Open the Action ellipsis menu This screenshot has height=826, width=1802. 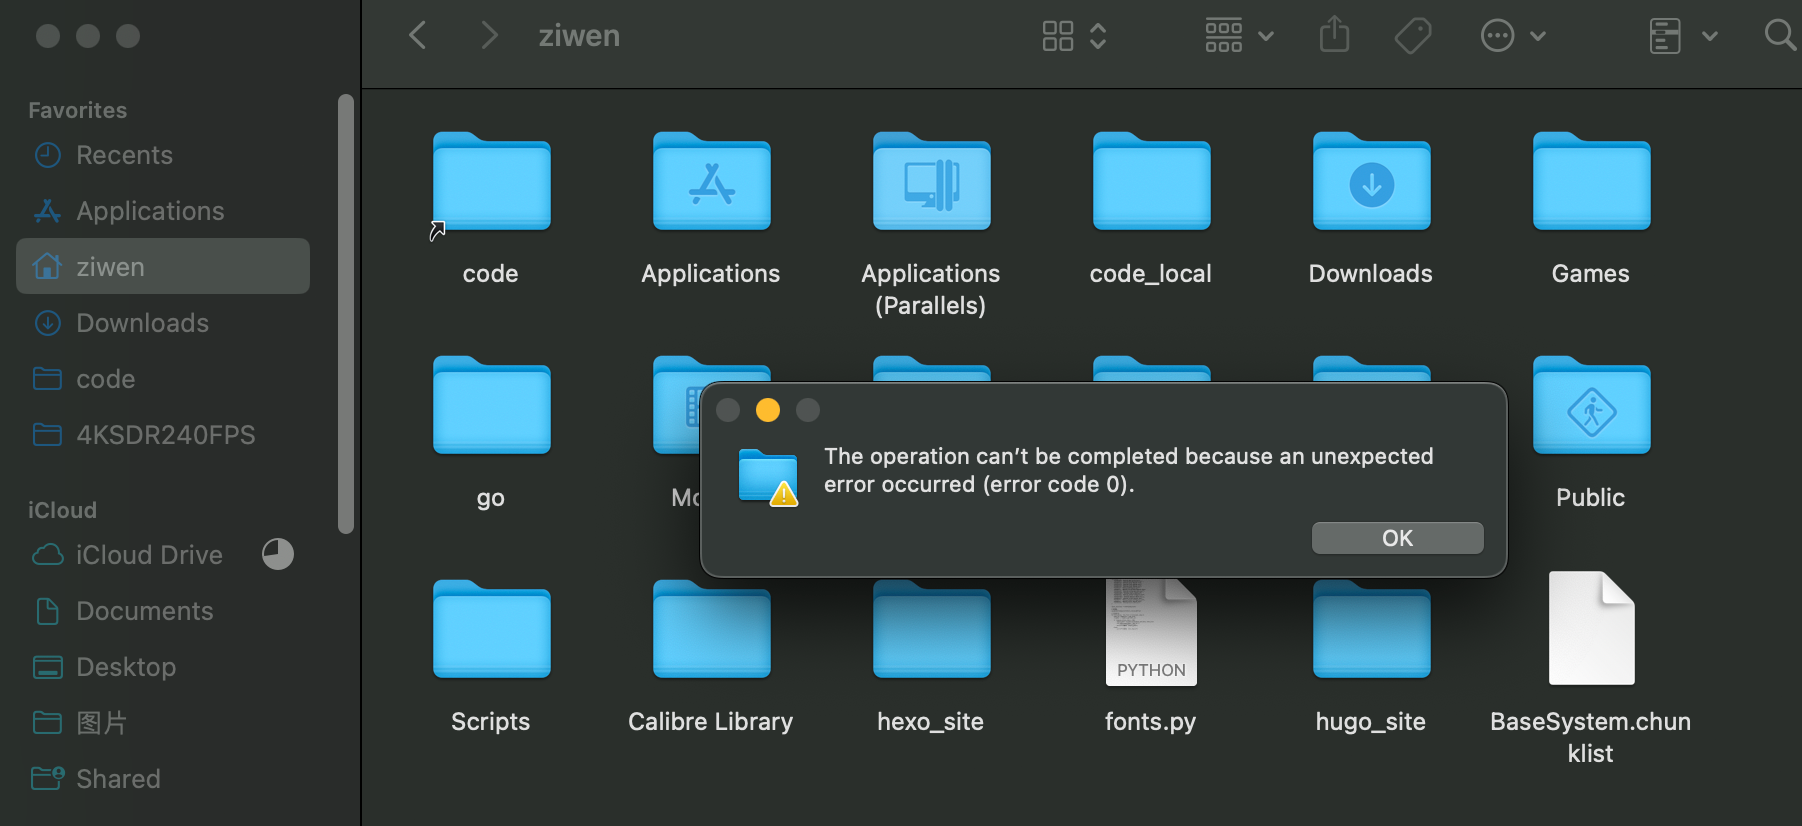click(x=1512, y=36)
